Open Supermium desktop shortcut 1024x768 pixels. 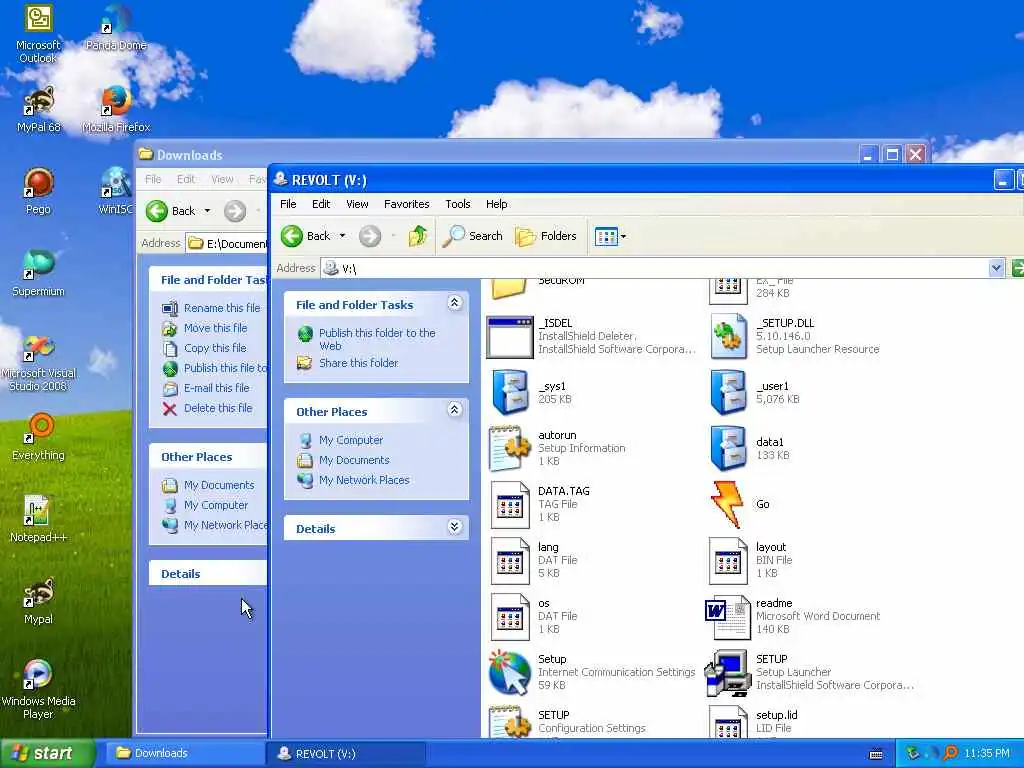click(x=38, y=273)
